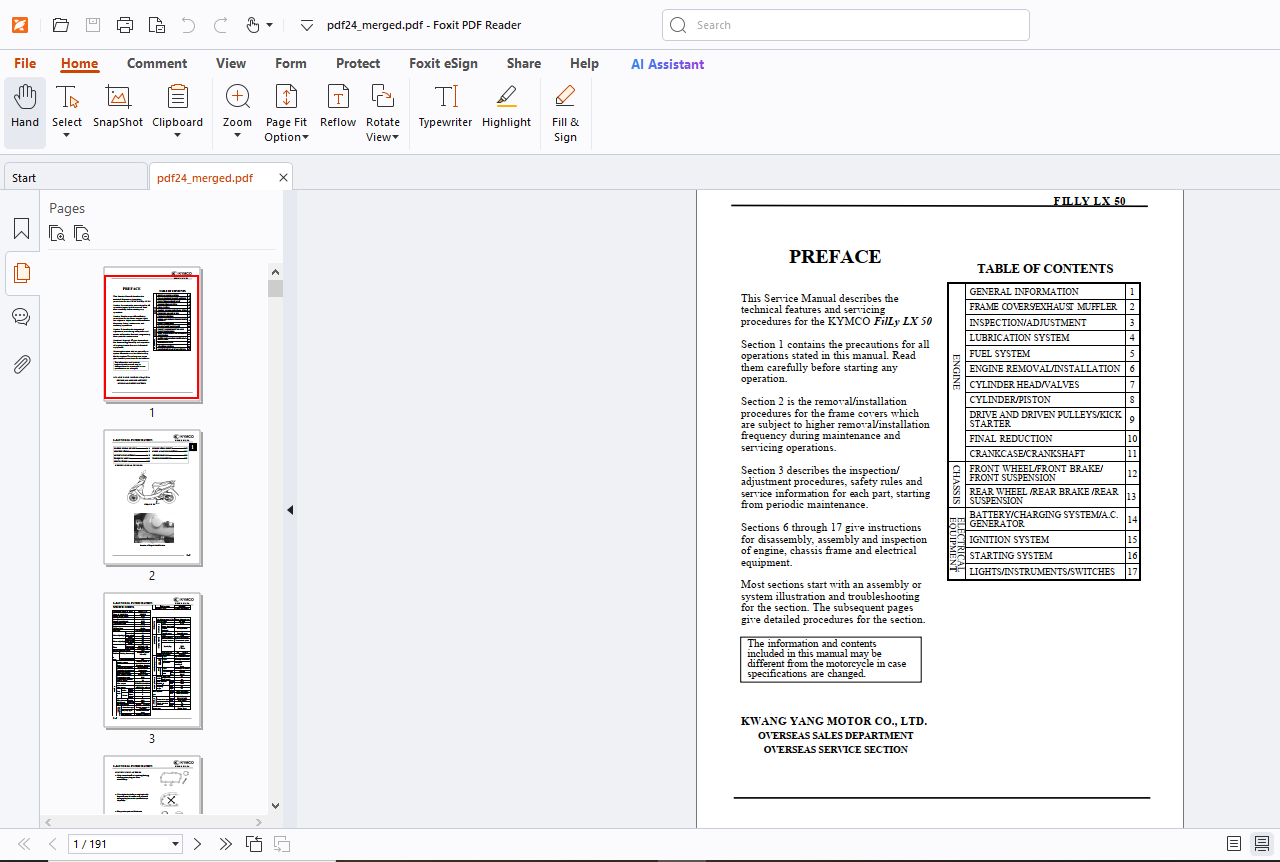Open the Reflow view
1280x862 pixels.
tap(338, 106)
